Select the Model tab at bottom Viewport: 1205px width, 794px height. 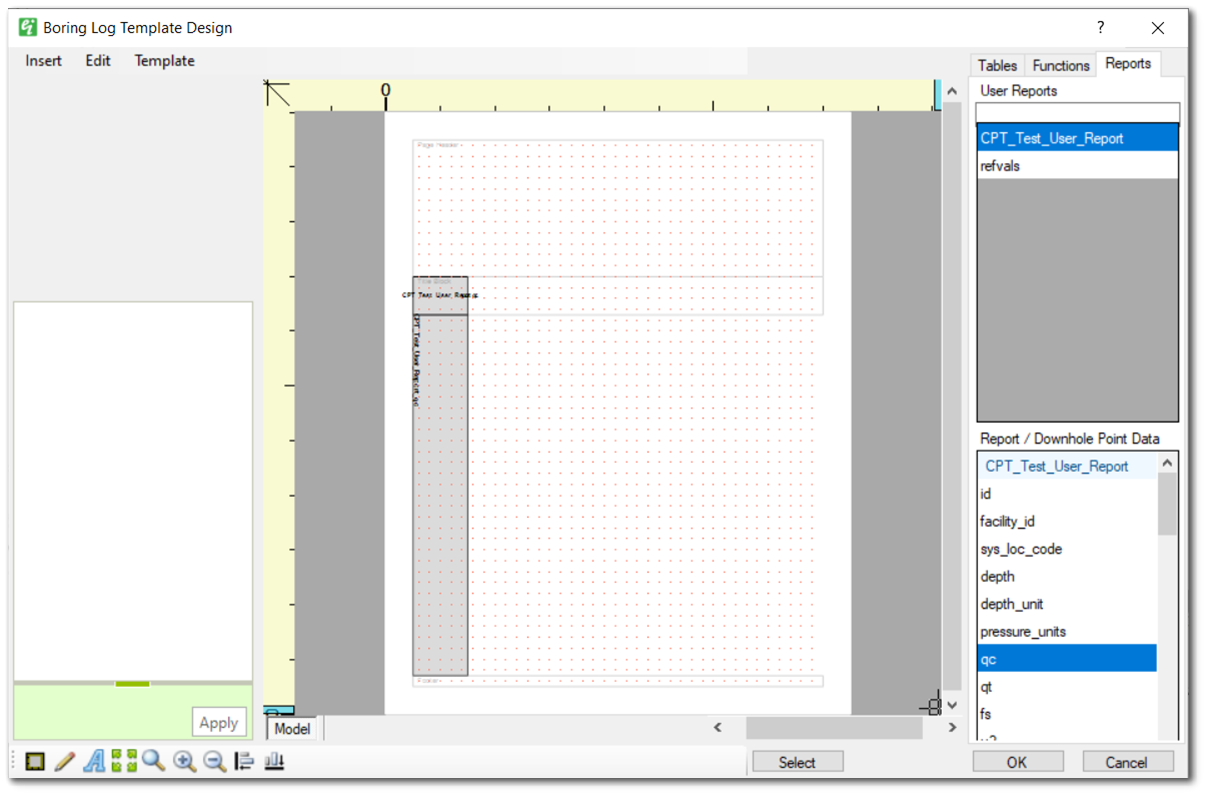pos(291,728)
